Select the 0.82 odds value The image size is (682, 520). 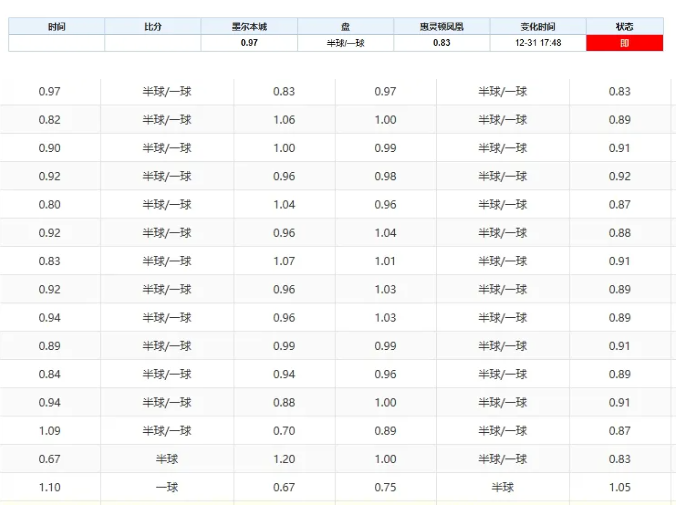[x=49, y=120]
